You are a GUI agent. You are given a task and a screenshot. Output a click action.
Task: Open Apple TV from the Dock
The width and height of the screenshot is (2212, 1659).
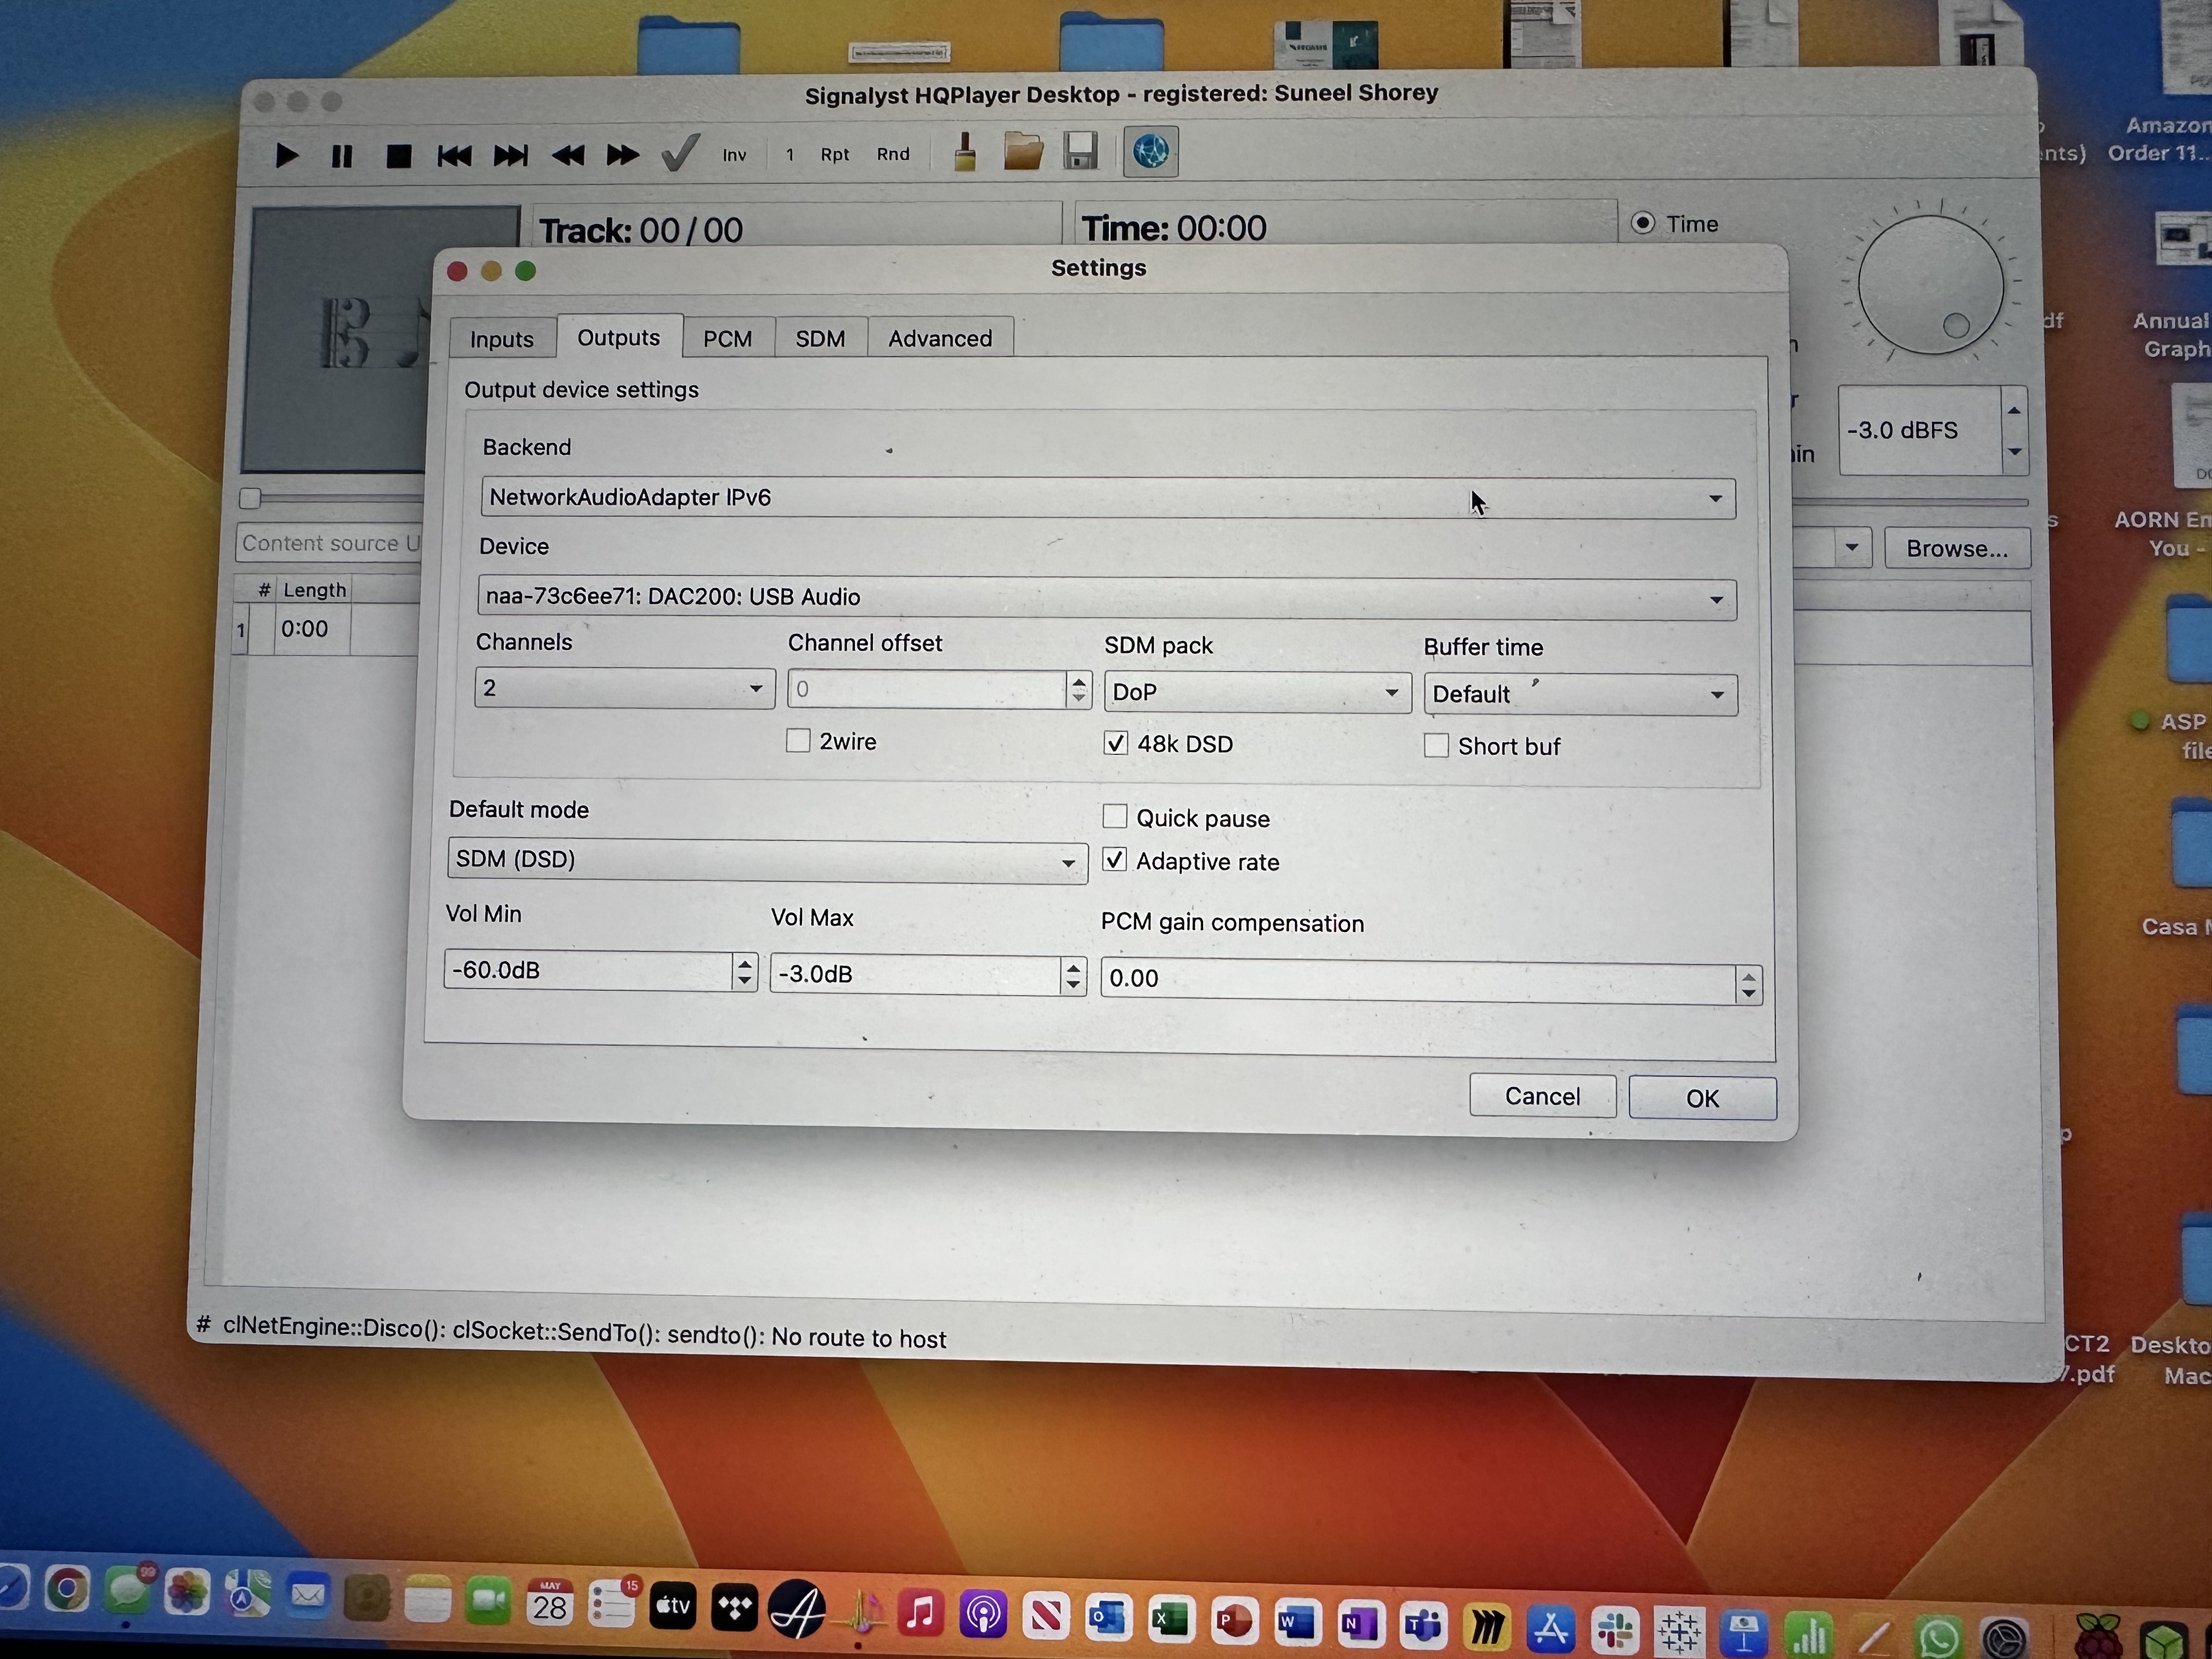pos(673,1606)
